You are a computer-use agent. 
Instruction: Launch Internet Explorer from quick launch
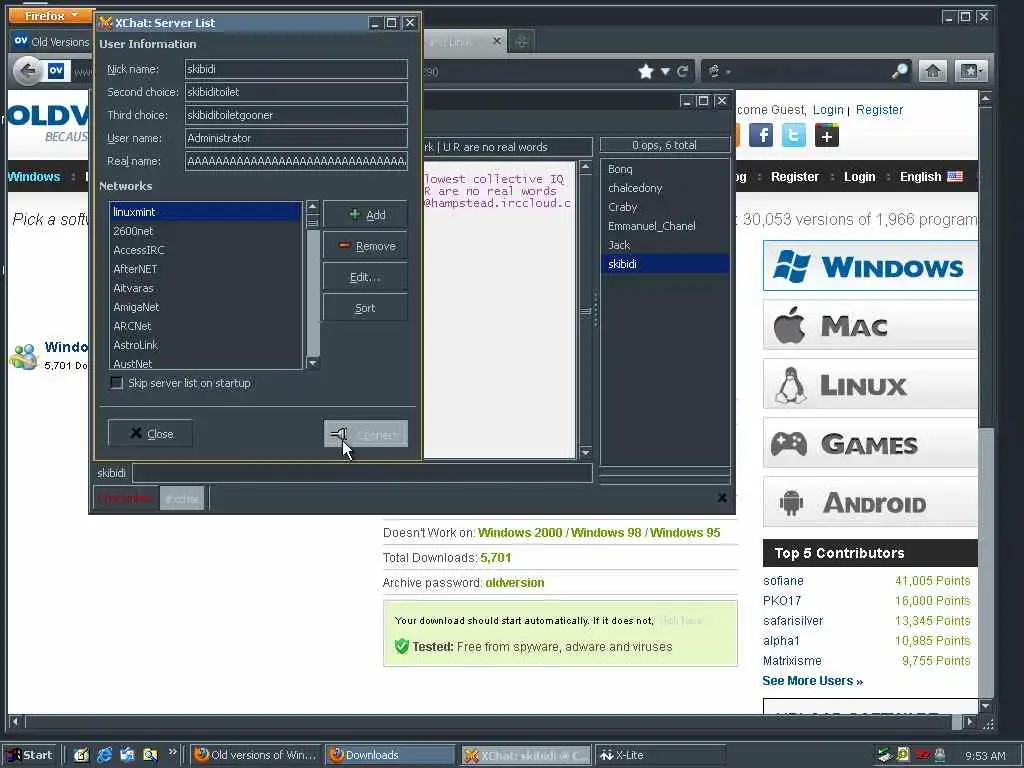(104, 755)
